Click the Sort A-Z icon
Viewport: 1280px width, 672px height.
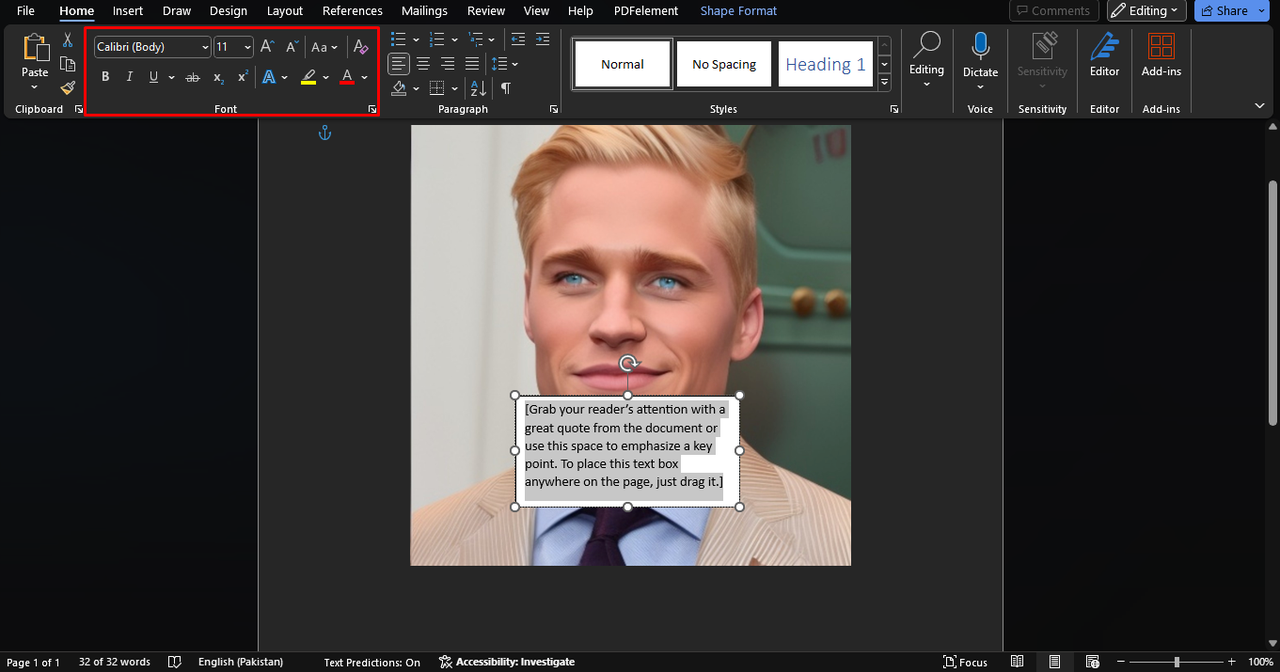[479, 88]
